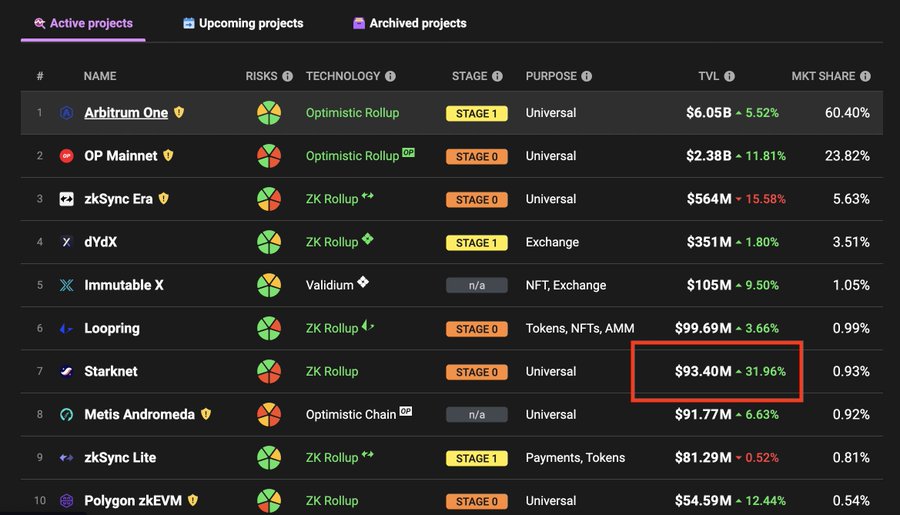
Task: Click the risk pie chart for Immutable X
Action: click(x=269, y=285)
